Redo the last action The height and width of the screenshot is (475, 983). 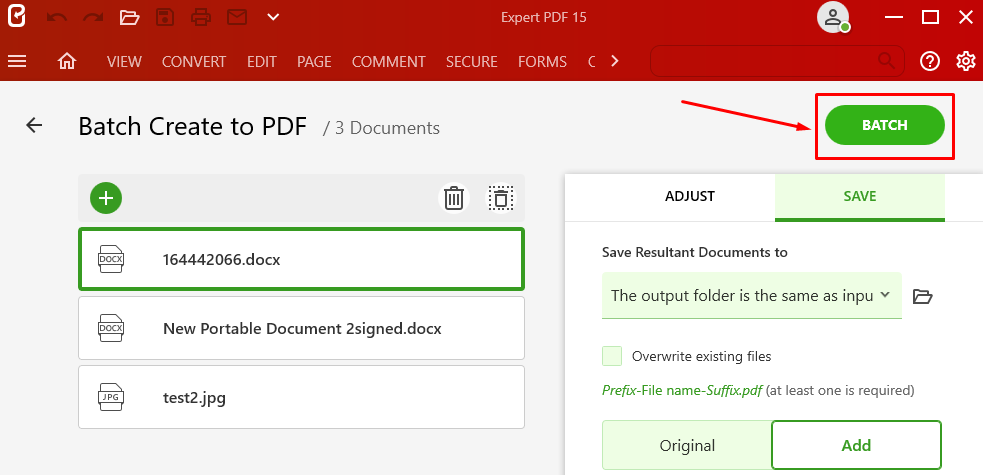(93, 17)
